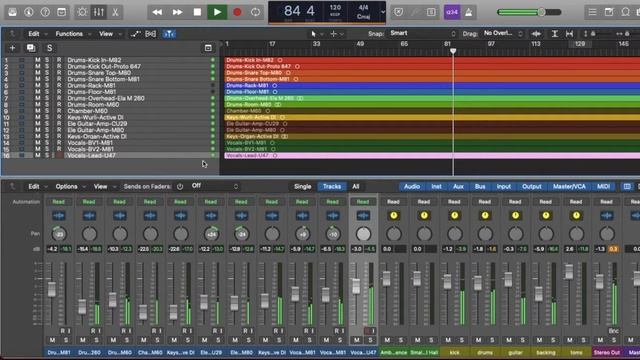Switch mixer to Single view

click(x=302, y=187)
